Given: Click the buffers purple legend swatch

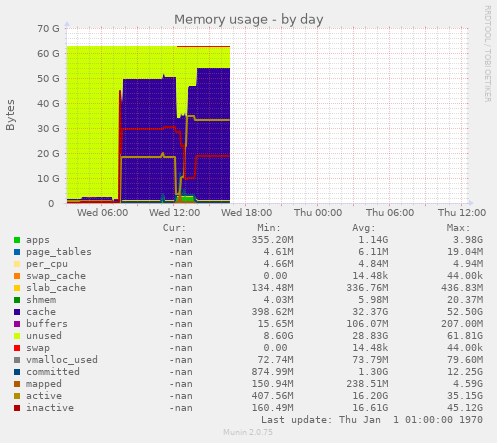Looking at the screenshot, I should tap(17, 324).
